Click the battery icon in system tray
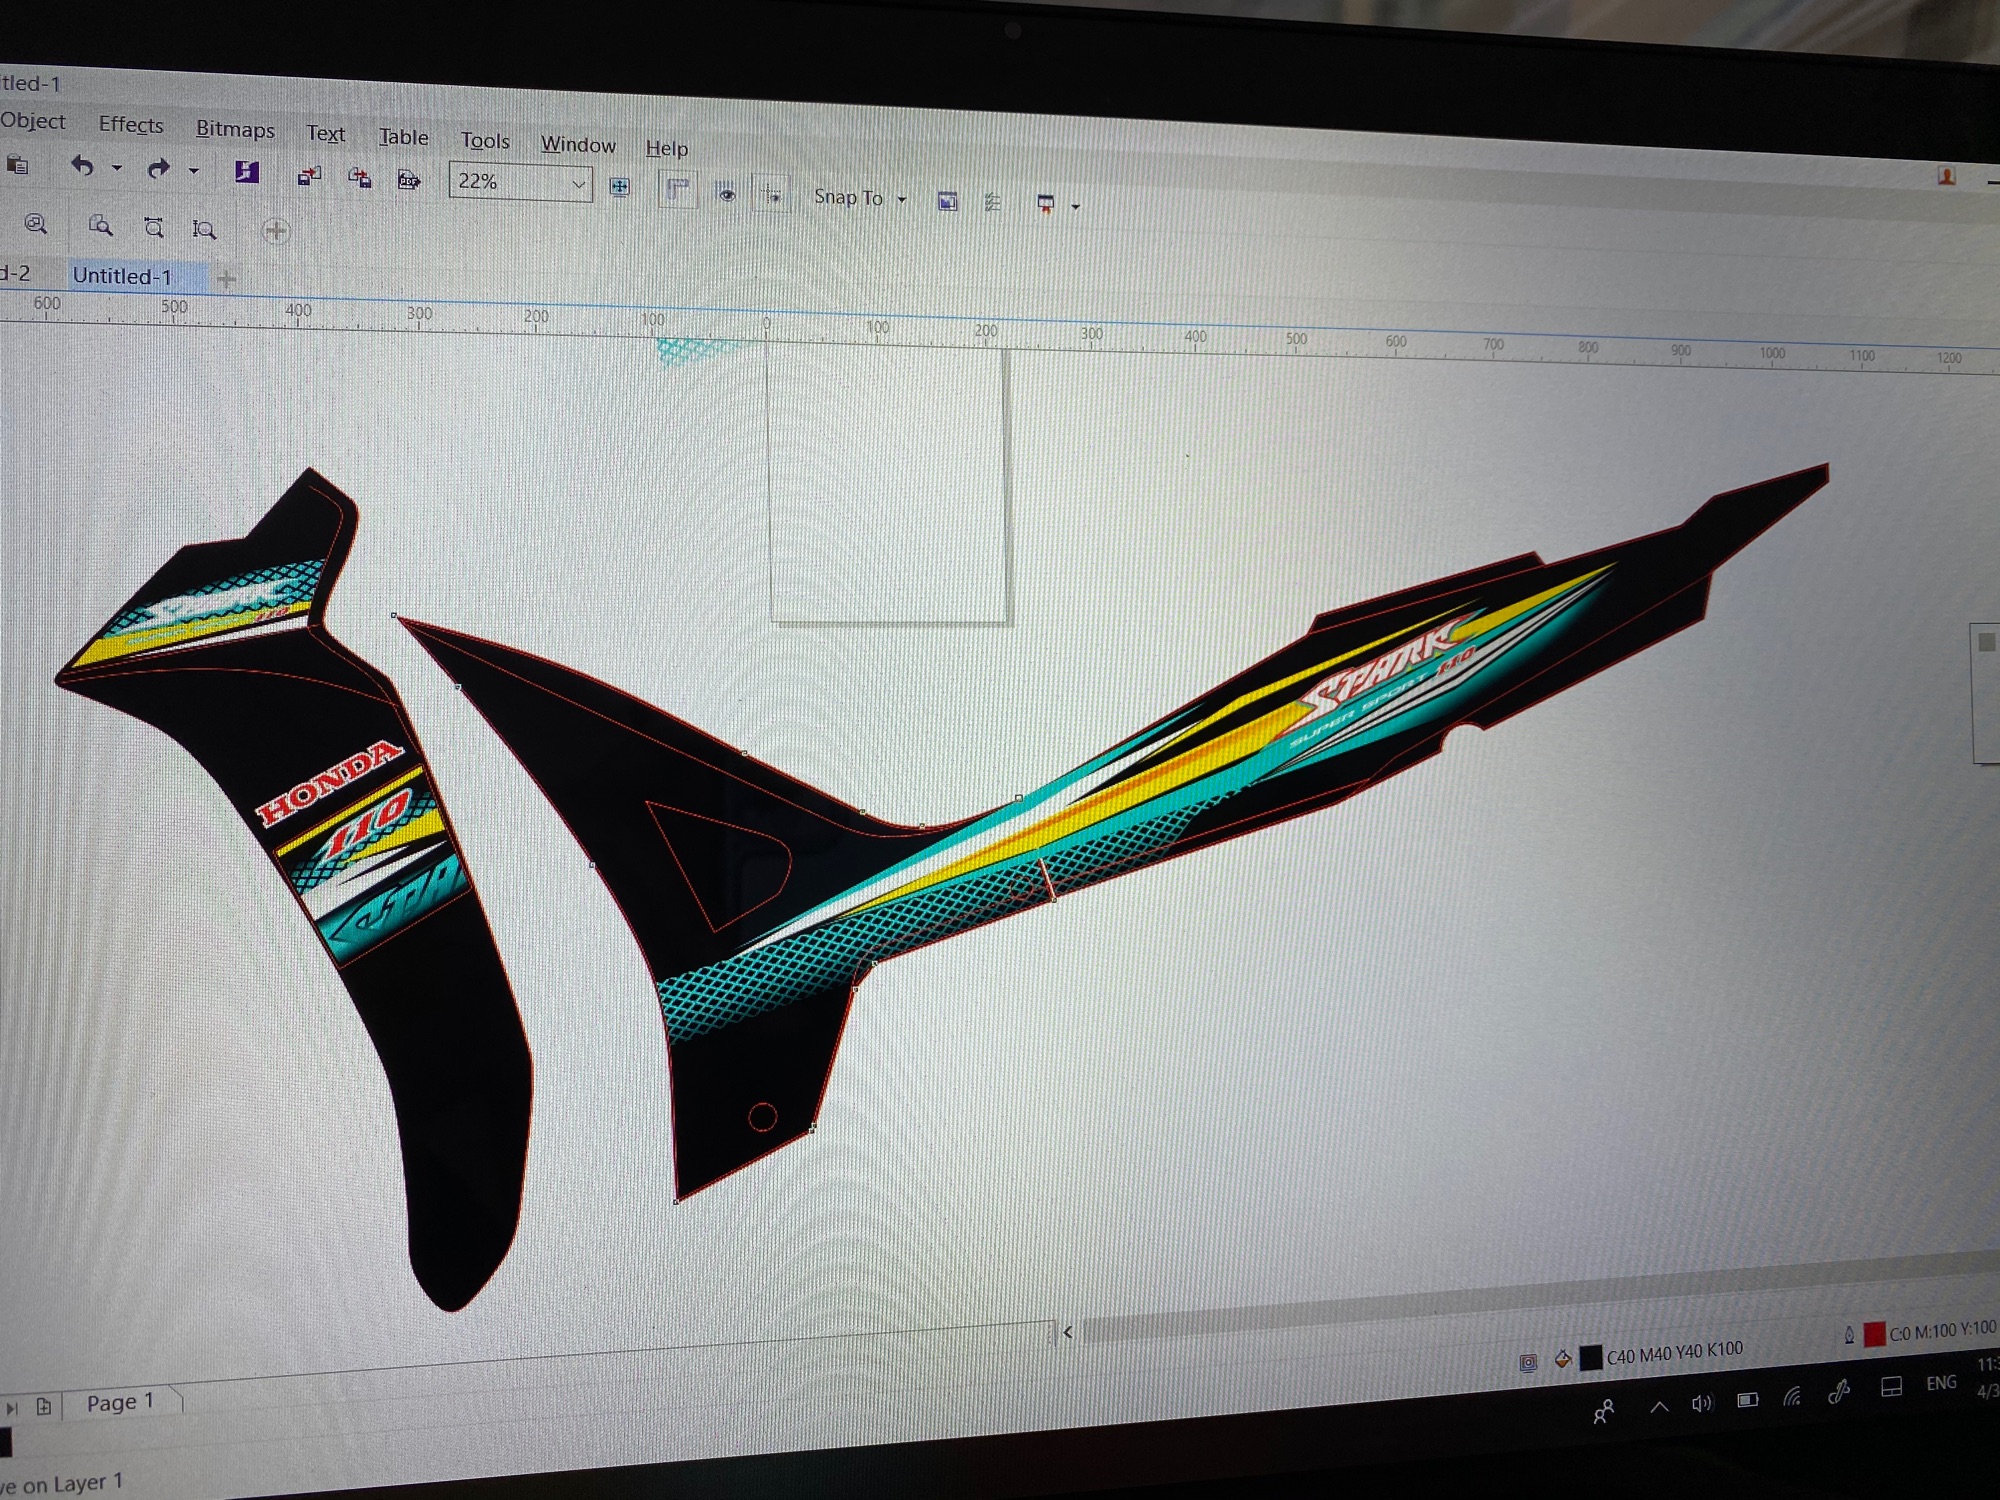The height and width of the screenshot is (1500, 2000). click(1747, 1400)
